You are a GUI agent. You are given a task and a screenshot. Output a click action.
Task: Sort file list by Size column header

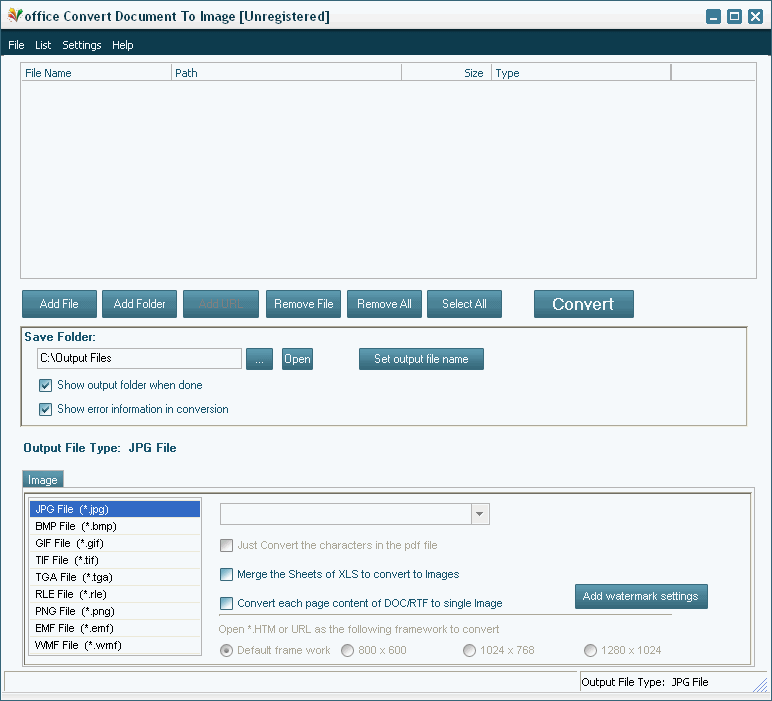point(446,73)
